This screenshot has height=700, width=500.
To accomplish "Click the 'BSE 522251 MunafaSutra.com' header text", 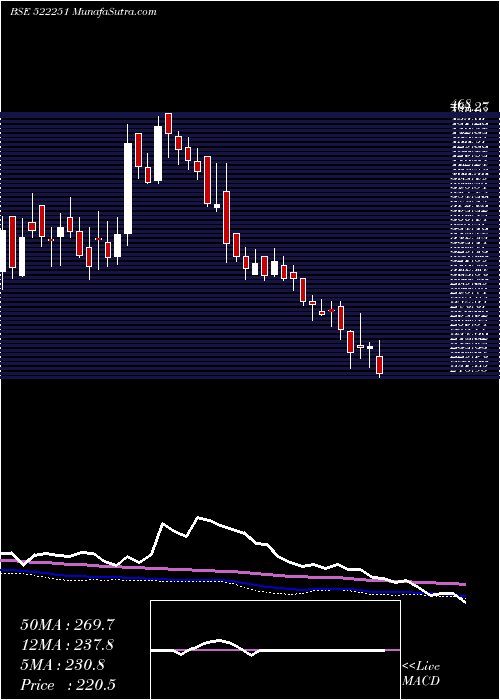I will click(83, 12).
